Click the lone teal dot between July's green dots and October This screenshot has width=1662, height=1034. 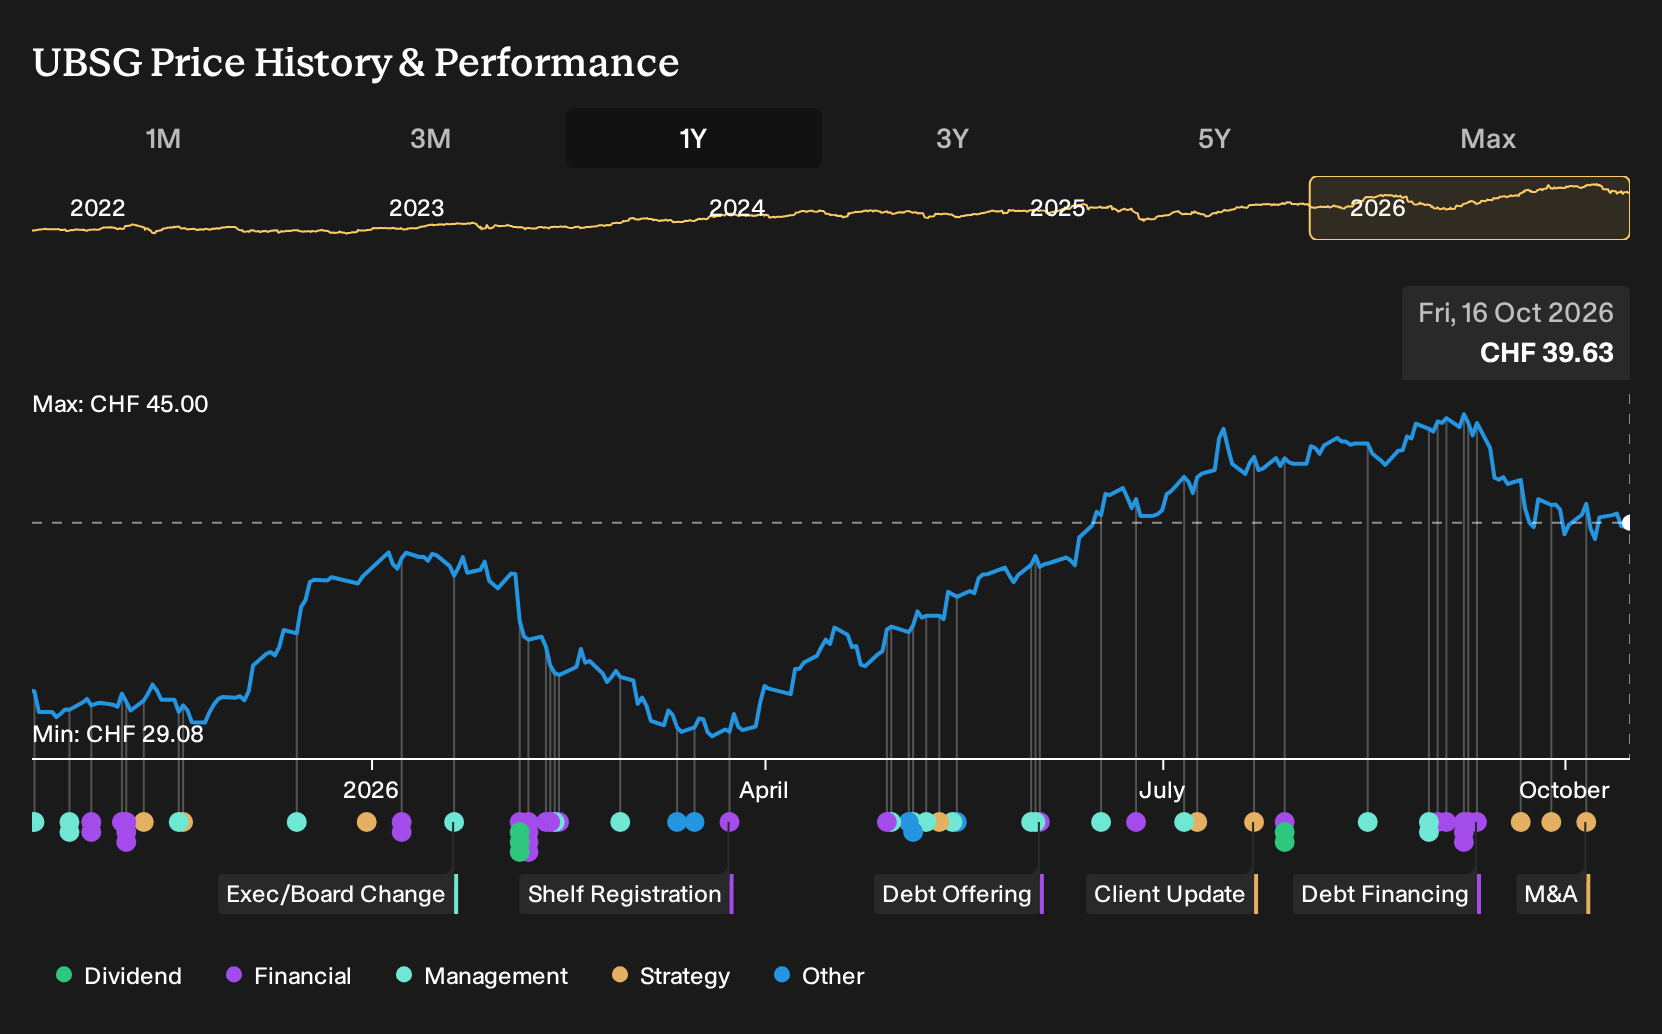1368,822
